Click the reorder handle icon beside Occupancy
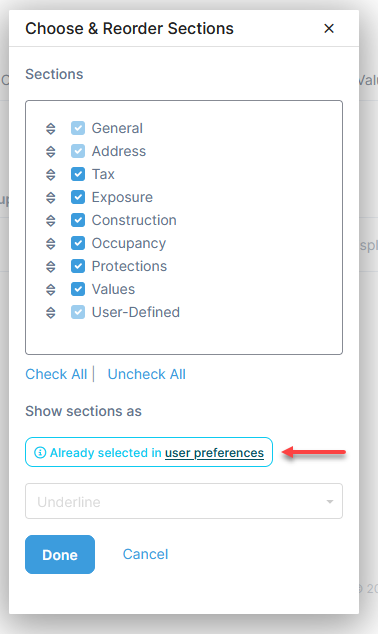The width and height of the screenshot is (378, 634). (51, 244)
